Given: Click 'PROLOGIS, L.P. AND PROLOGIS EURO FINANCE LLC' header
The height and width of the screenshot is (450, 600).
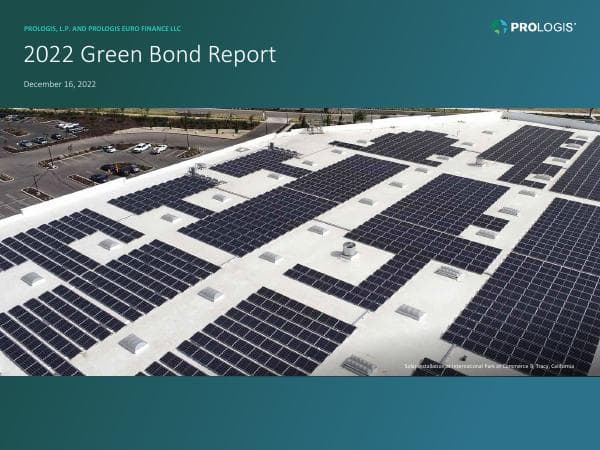Looking at the screenshot, I should click(x=102, y=29).
